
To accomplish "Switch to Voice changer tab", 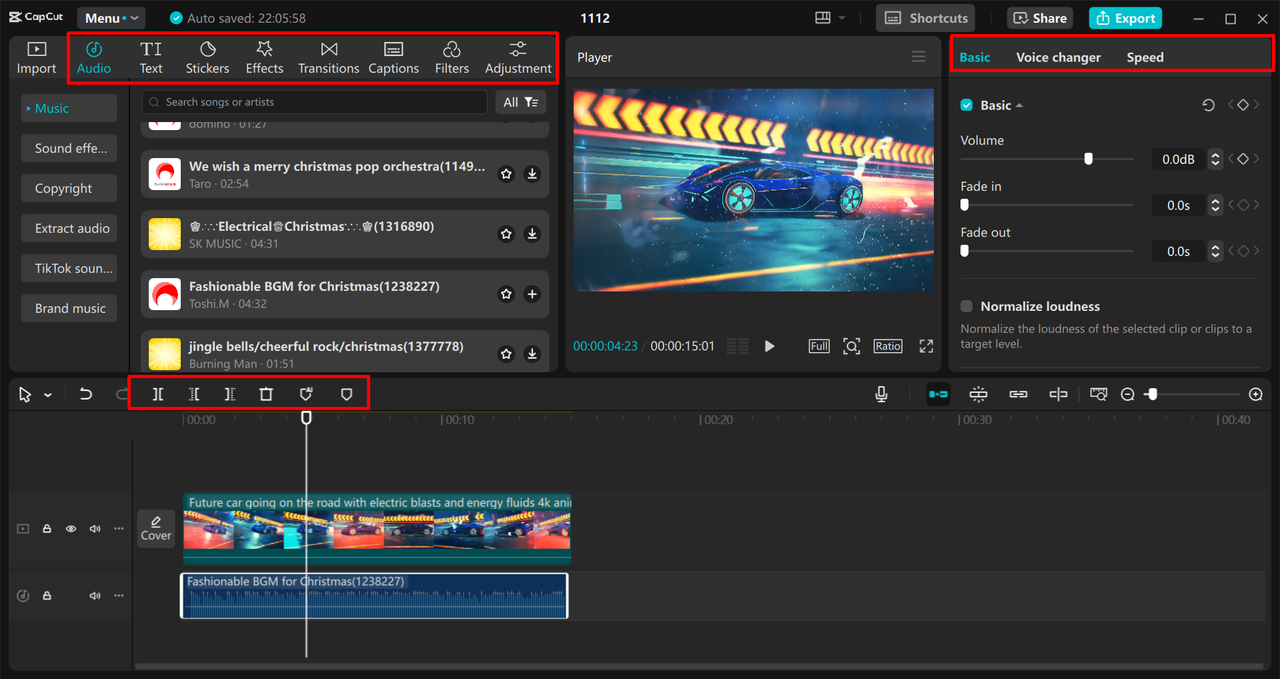I will 1058,57.
